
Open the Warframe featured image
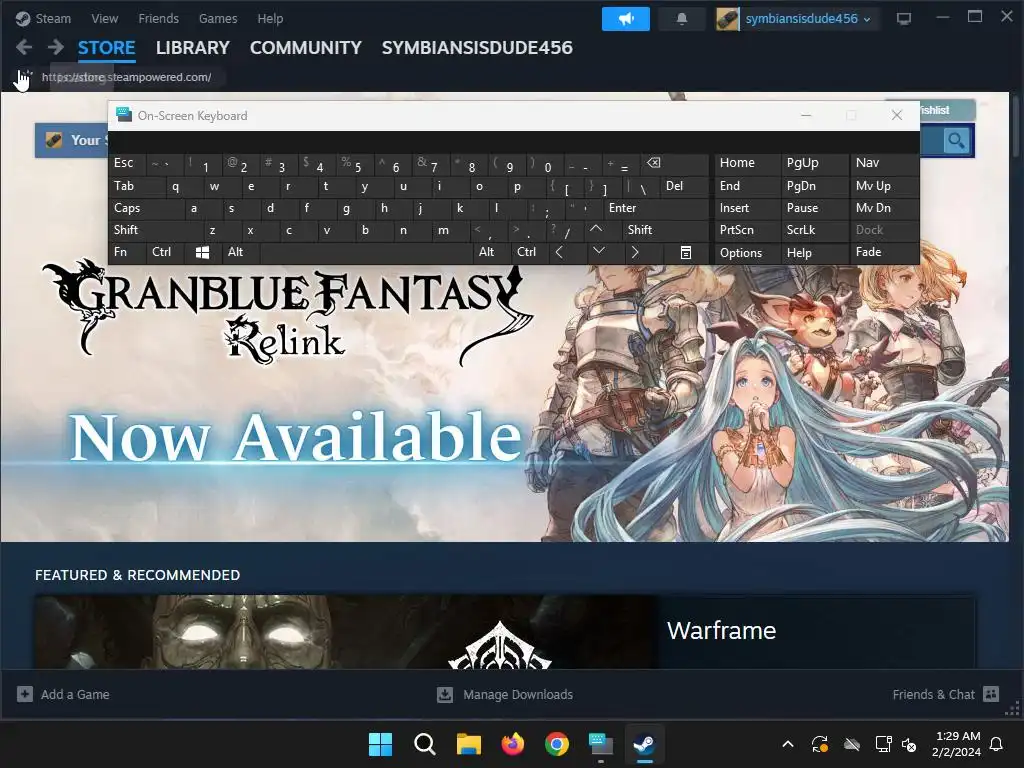click(x=346, y=632)
